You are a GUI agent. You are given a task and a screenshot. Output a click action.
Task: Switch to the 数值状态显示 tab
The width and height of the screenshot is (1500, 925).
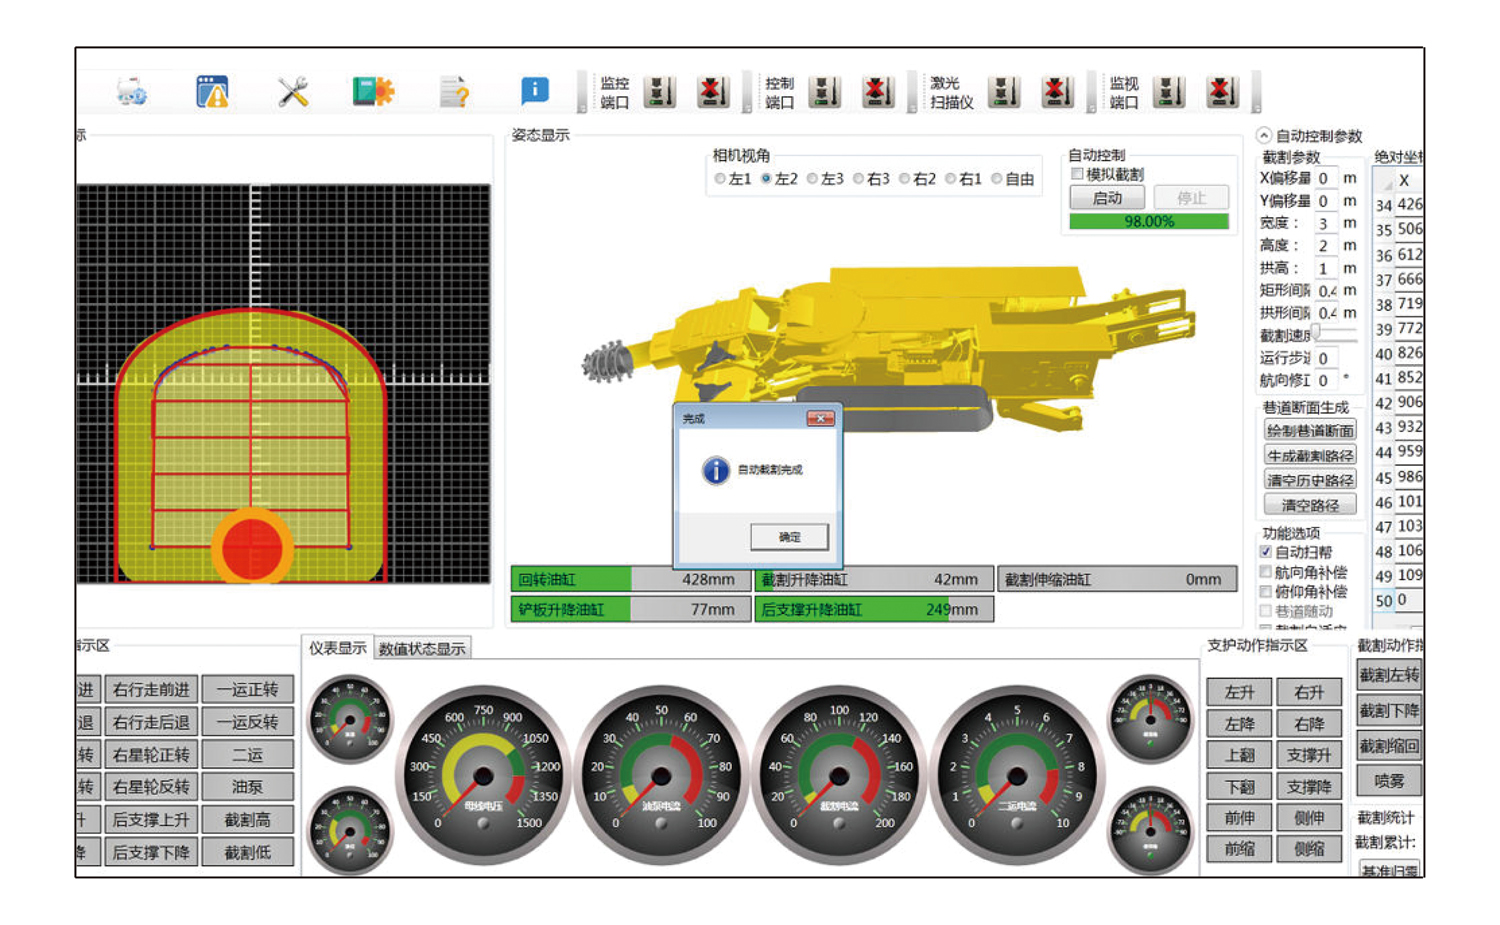(x=422, y=649)
